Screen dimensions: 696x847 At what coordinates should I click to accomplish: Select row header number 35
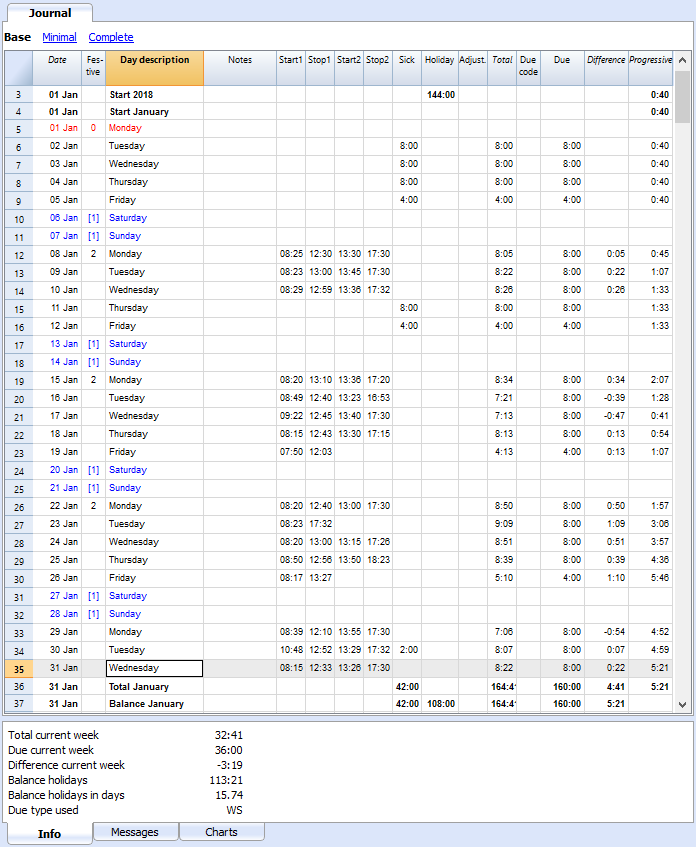pyautogui.click(x=19, y=669)
